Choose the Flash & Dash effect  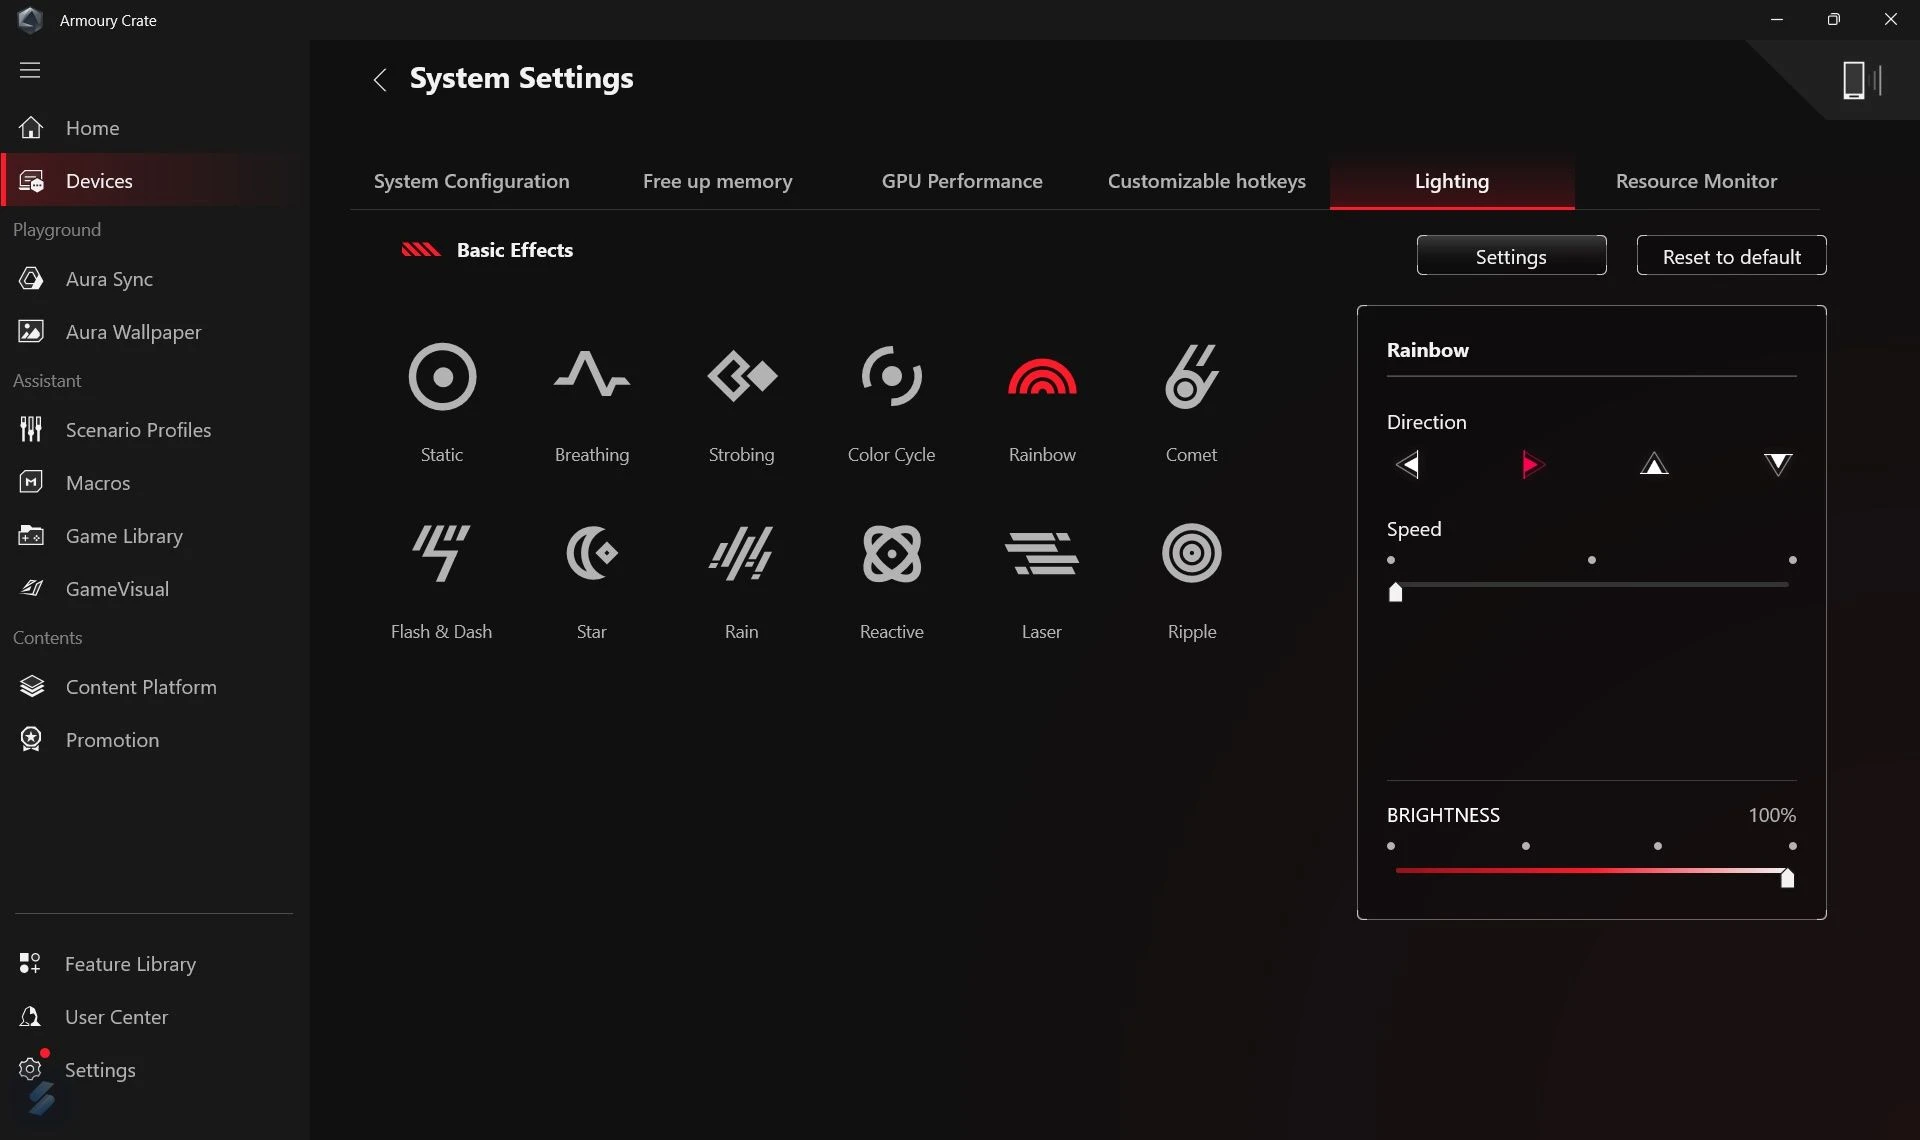tap(441, 553)
